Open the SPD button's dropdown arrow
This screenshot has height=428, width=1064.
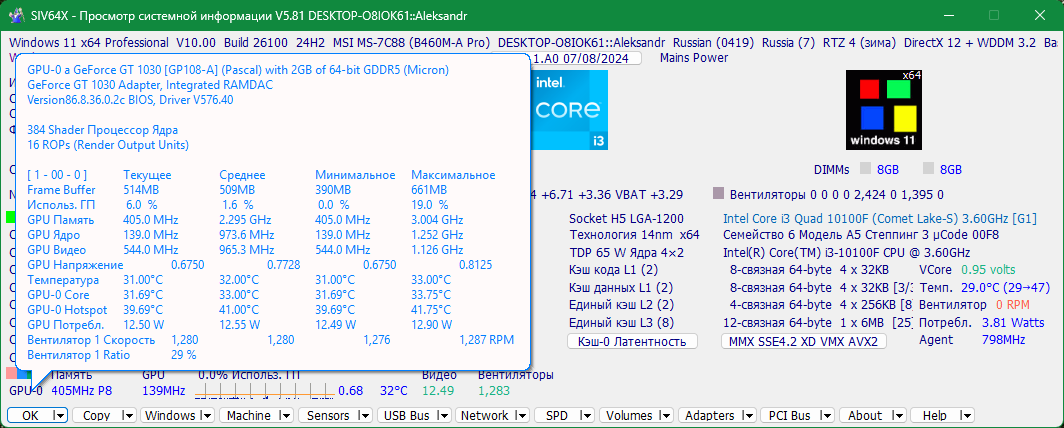pyautogui.click(x=590, y=415)
